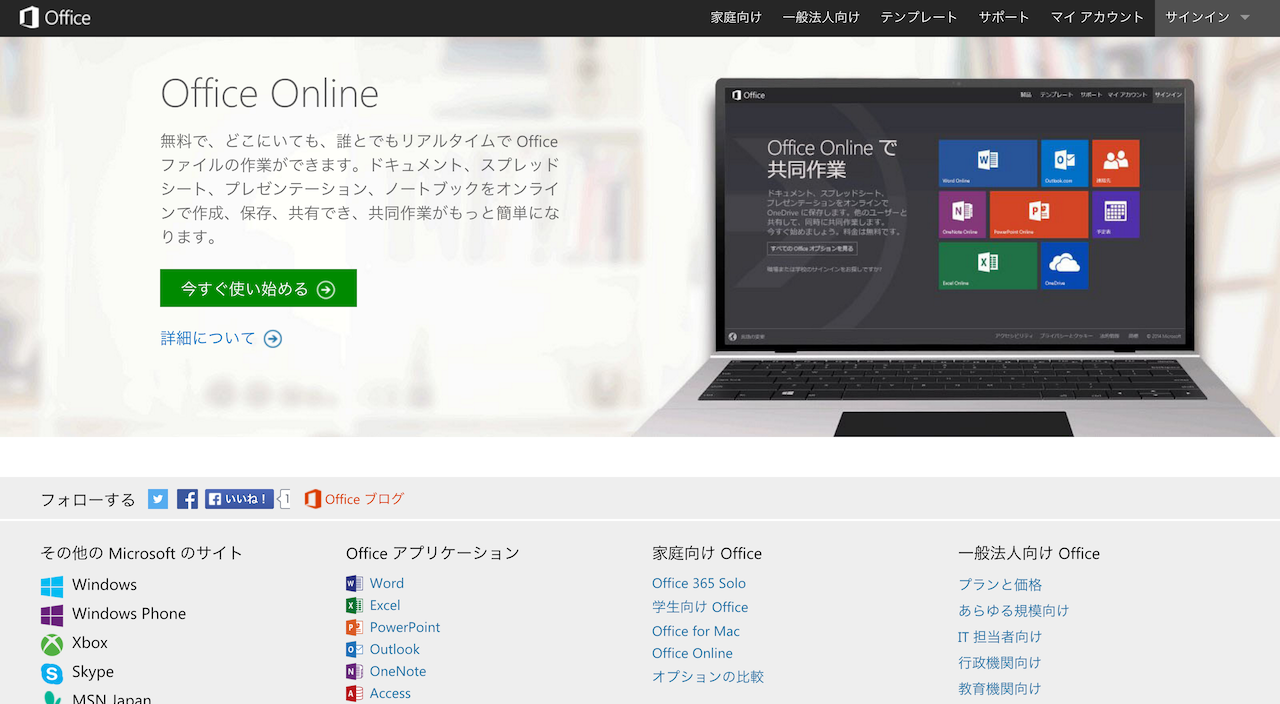Click the Access app icon in footer

coord(354,693)
